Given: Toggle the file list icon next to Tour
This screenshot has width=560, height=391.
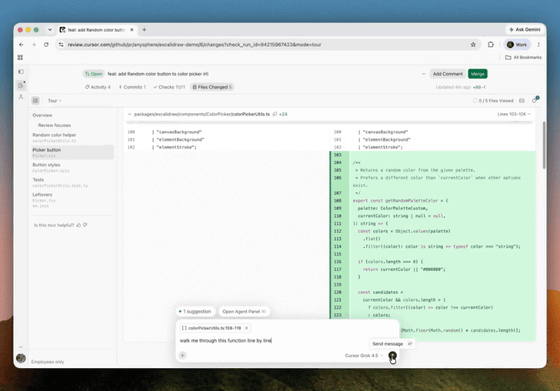Looking at the screenshot, I should tap(35, 101).
